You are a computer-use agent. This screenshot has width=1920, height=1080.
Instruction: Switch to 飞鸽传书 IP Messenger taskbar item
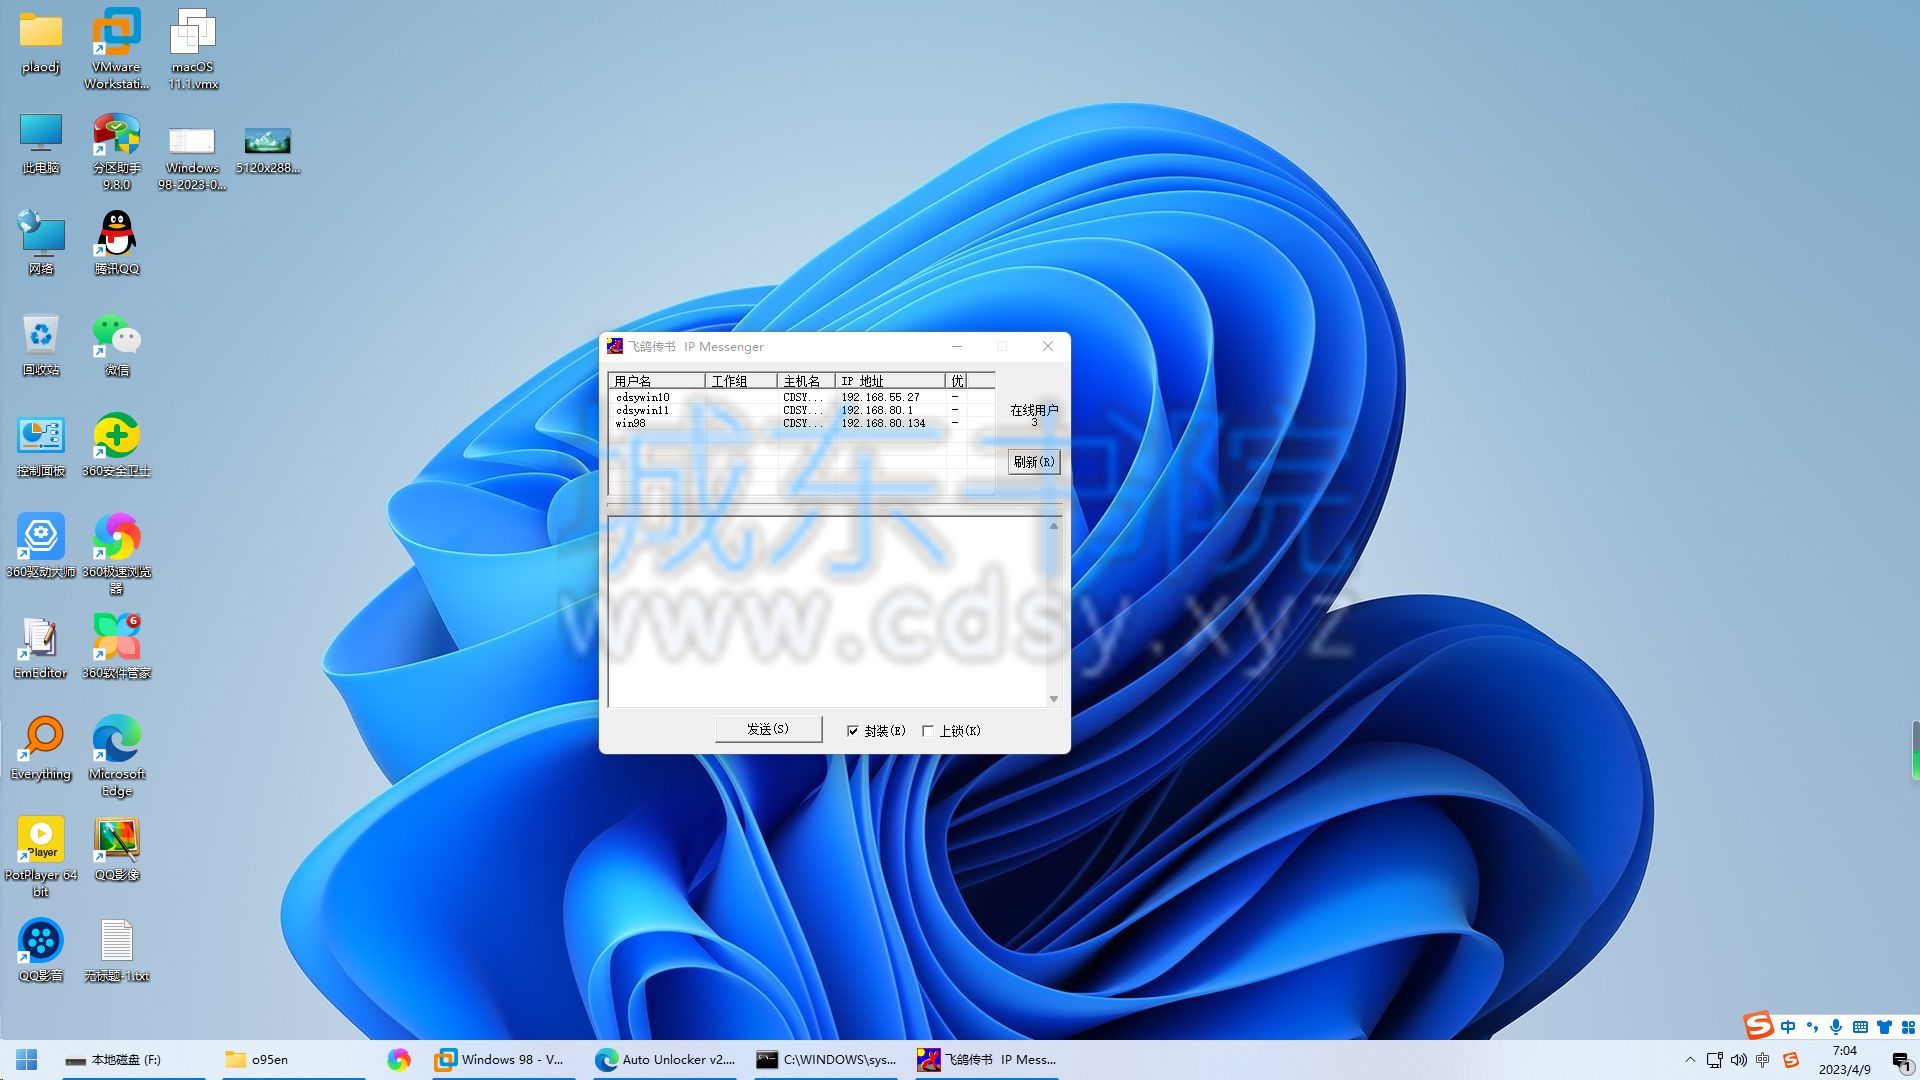click(x=986, y=1059)
